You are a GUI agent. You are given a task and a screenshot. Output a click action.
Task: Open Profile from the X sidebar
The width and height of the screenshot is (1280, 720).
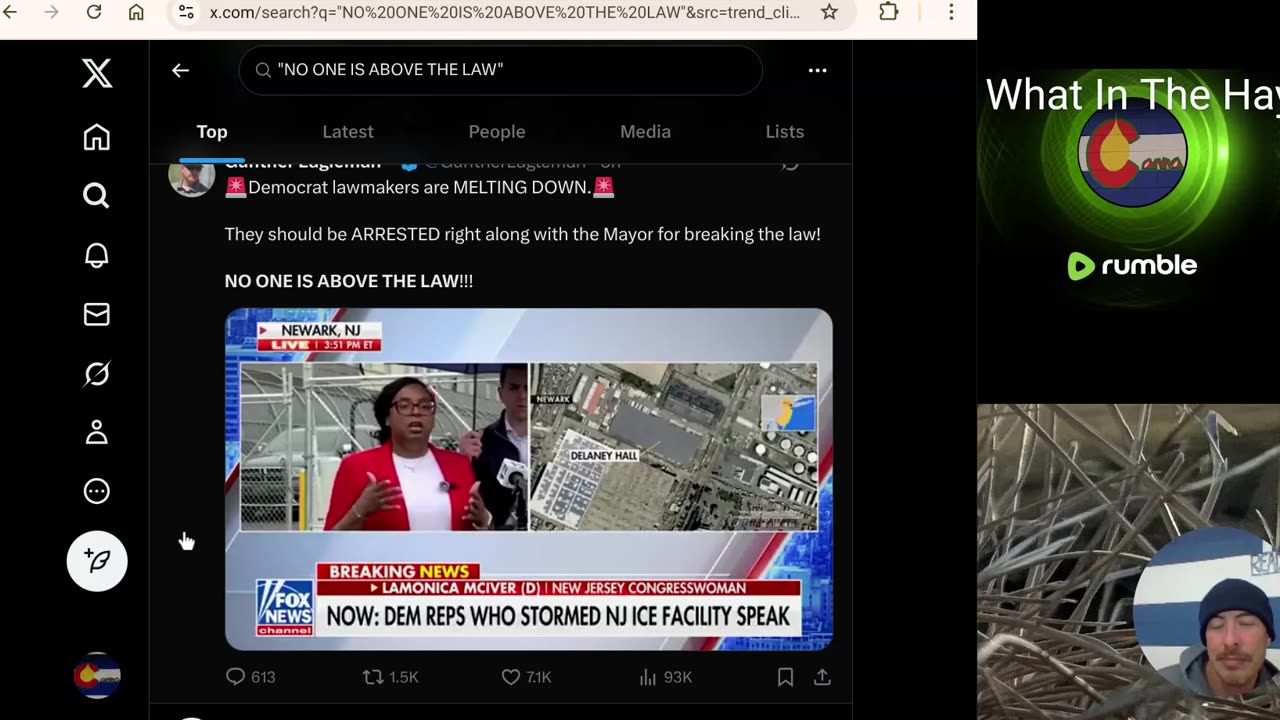click(x=97, y=432)
